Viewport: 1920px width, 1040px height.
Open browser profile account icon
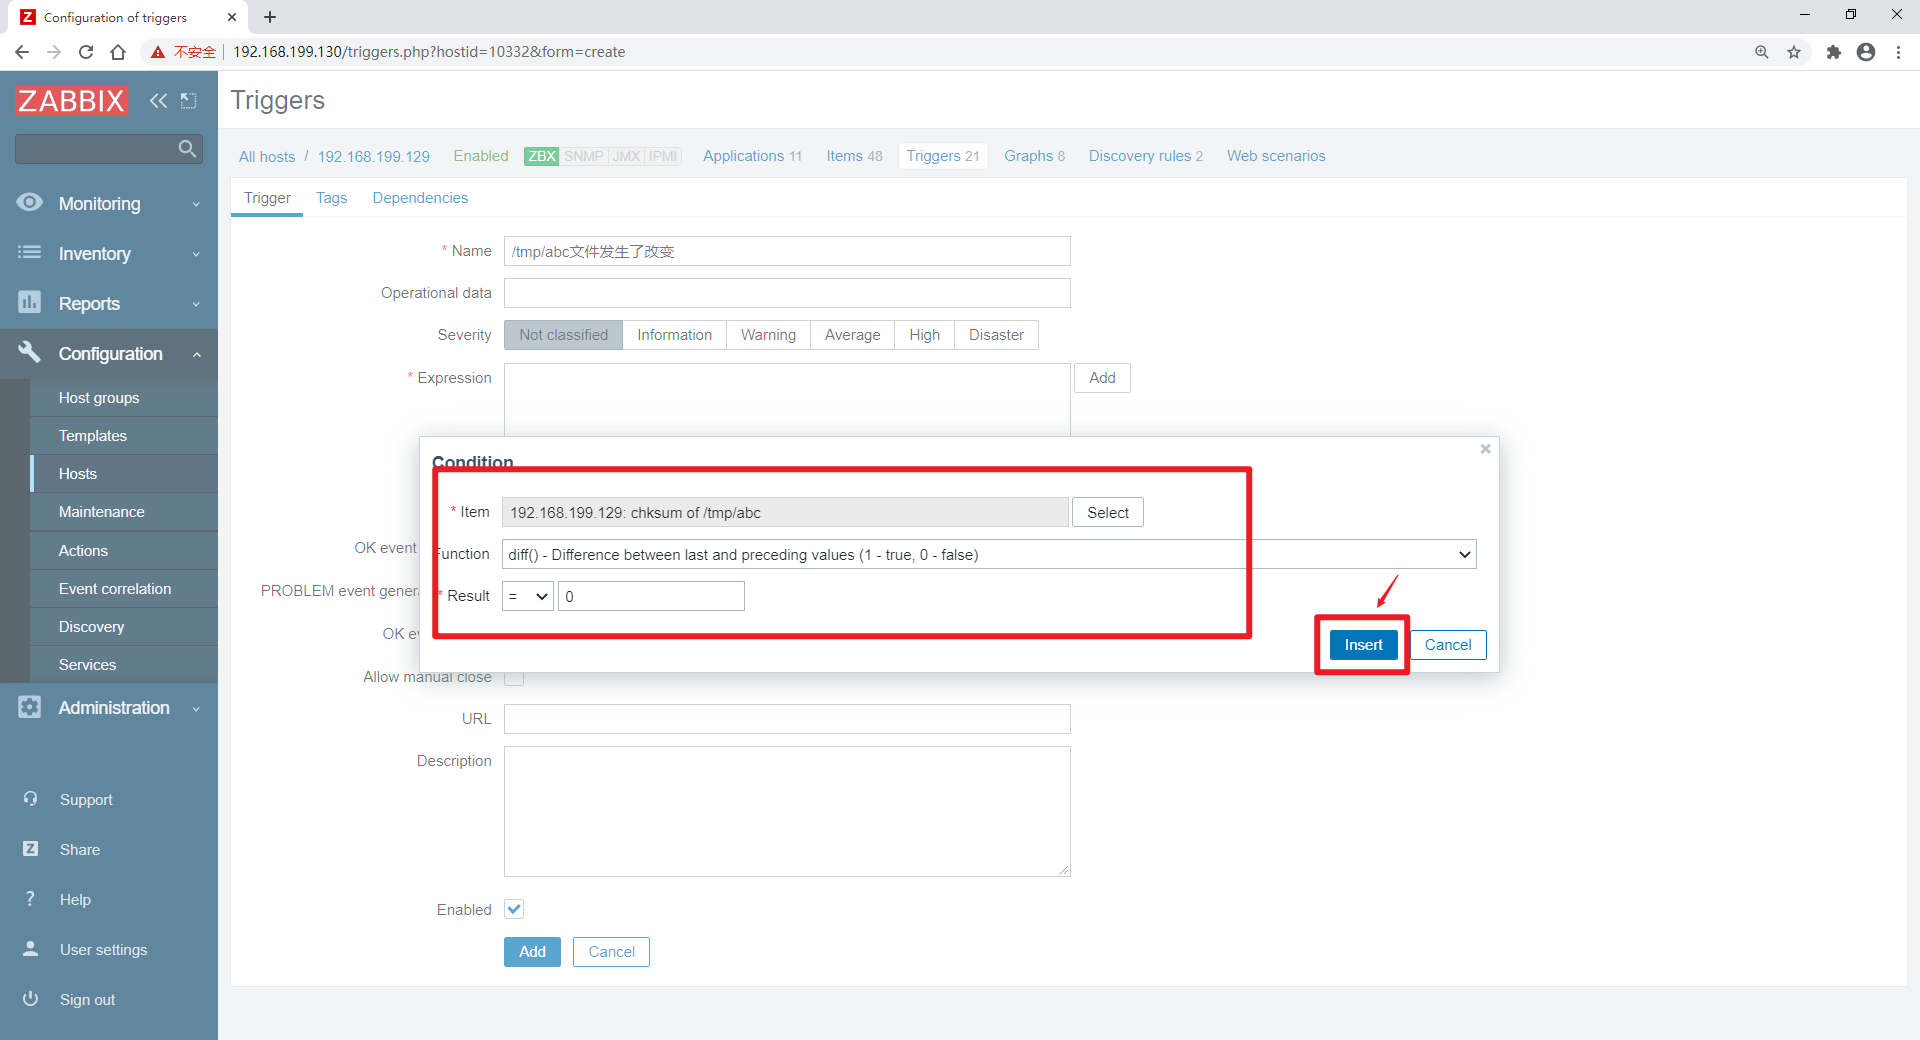coord(1866,52)
